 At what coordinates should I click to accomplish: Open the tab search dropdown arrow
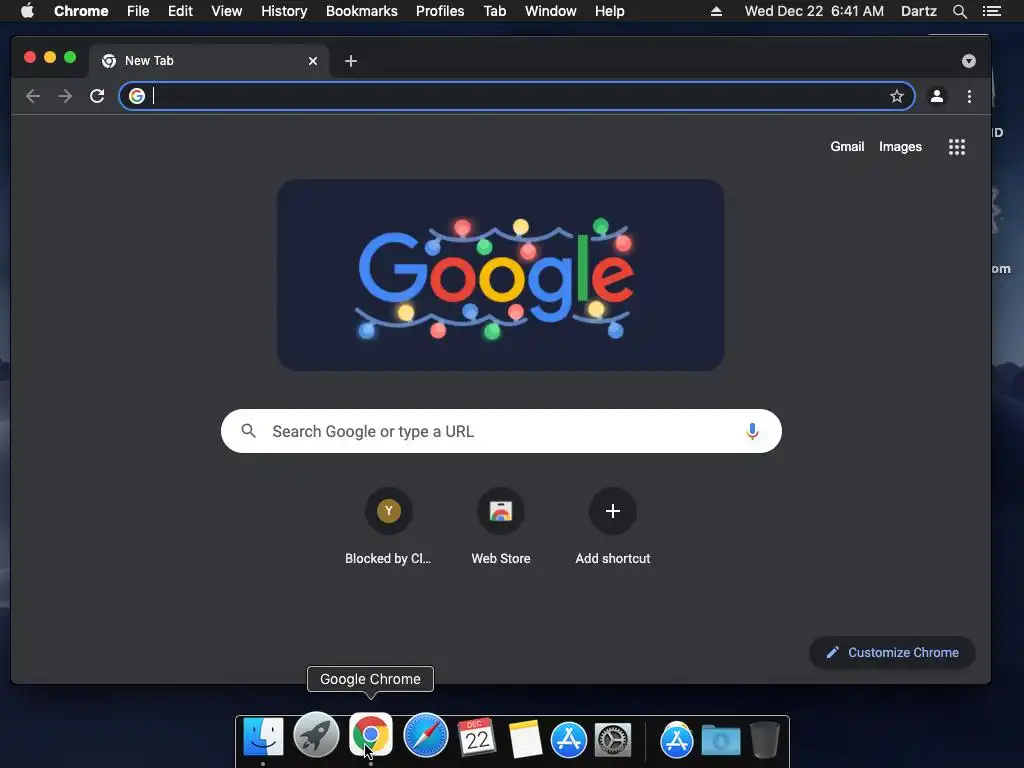(x=968, y=61)
